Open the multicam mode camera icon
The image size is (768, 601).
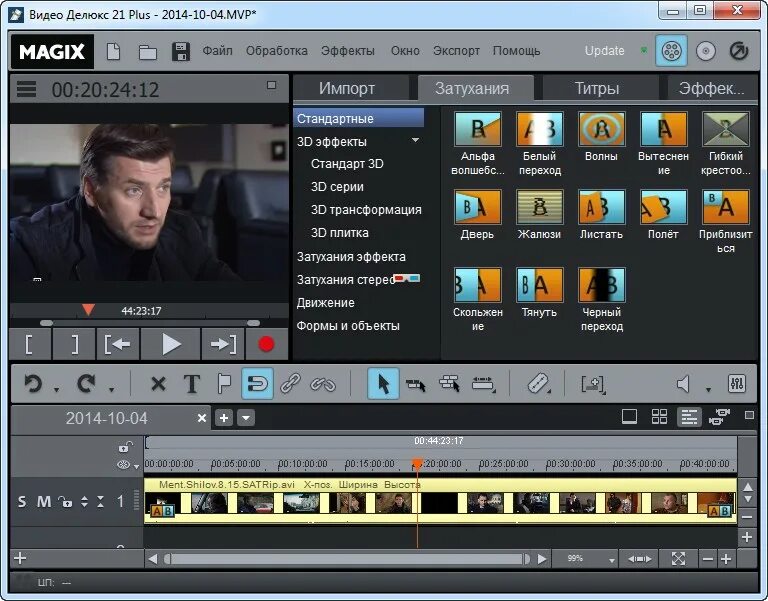click(720, 417)
